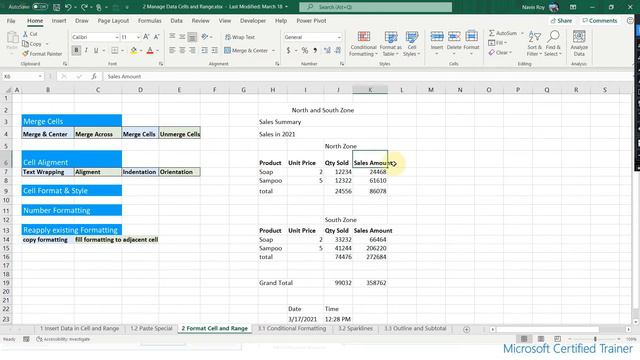Switch to Page Break Preview in status bar
The height and width of the screenshot is (360, 640).
click(557, 339)
